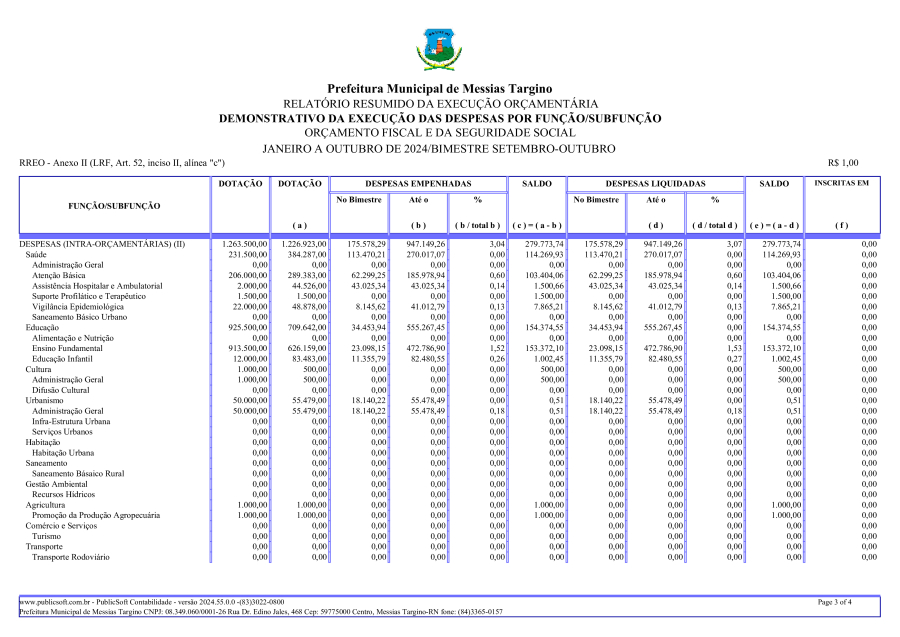
Task: Click the R$ 1,00 currency unit label
Action: (x=842, y=163)
